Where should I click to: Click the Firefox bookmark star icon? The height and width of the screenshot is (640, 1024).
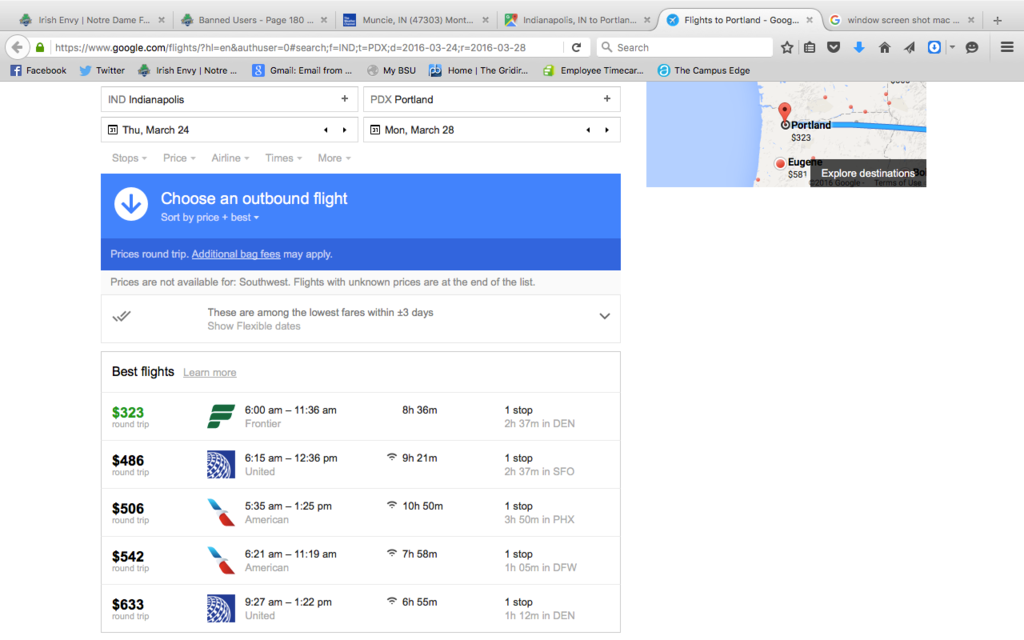pyautogui.click(x=787, y=47)
